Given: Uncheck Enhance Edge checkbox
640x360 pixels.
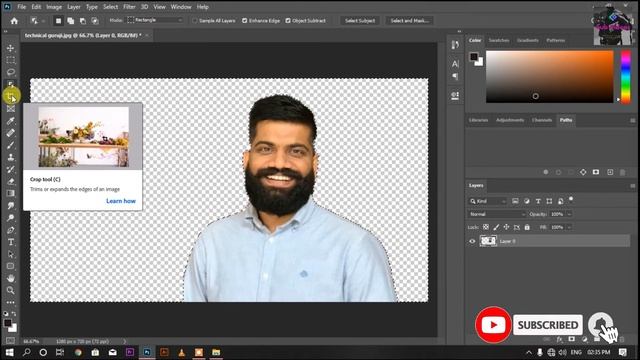Looking at the screenshot, I should pyautogui.click(x=244, y=20).
